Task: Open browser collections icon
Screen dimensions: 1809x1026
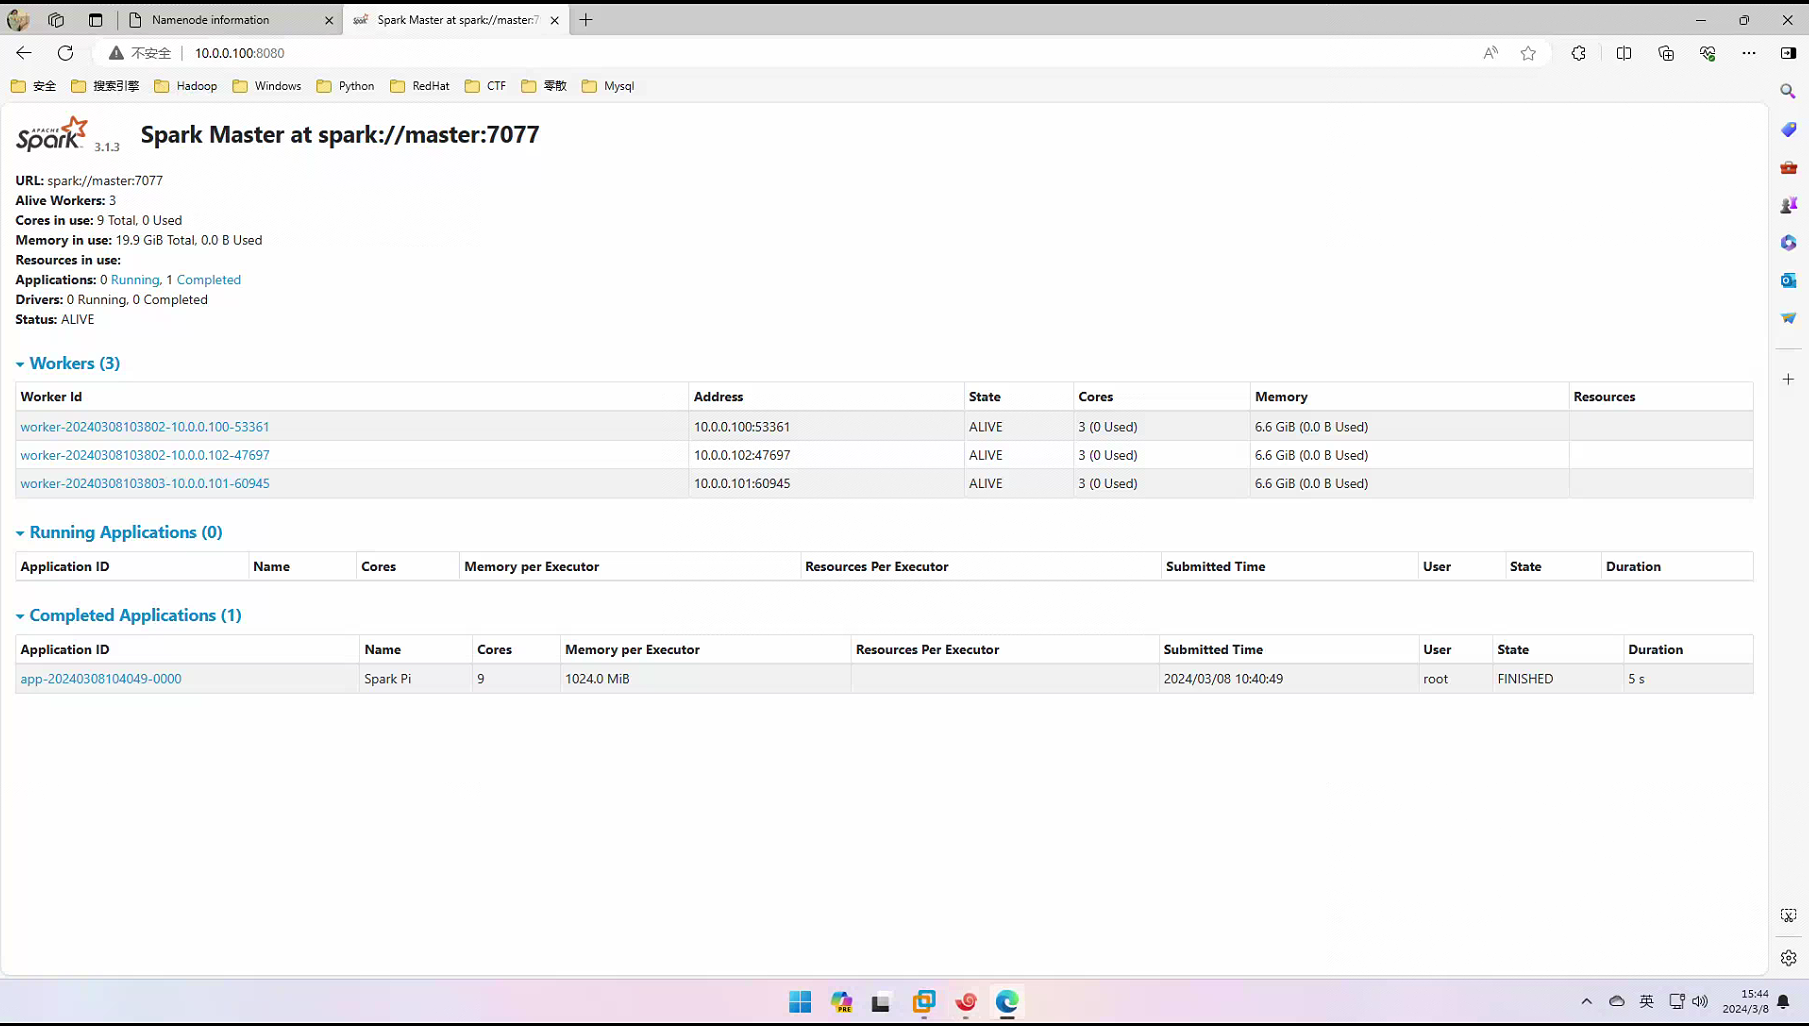Action: (x=1666, y=53)
